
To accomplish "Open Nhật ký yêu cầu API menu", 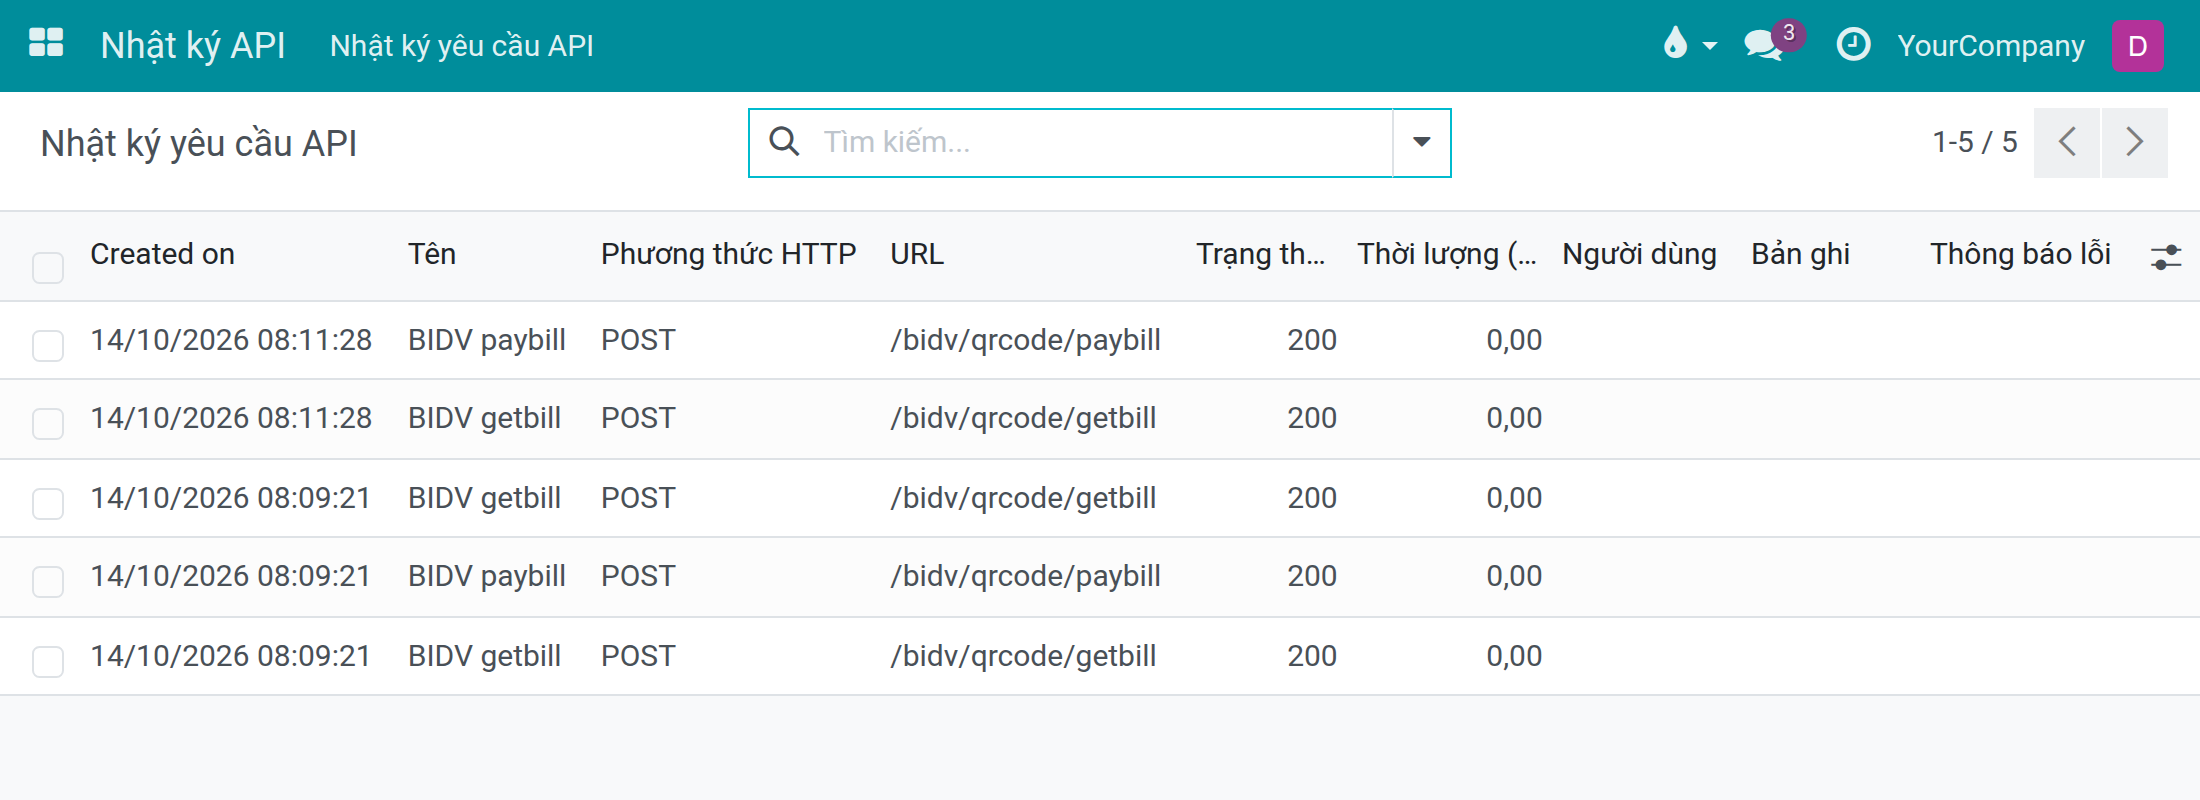I will click(462, 46).
